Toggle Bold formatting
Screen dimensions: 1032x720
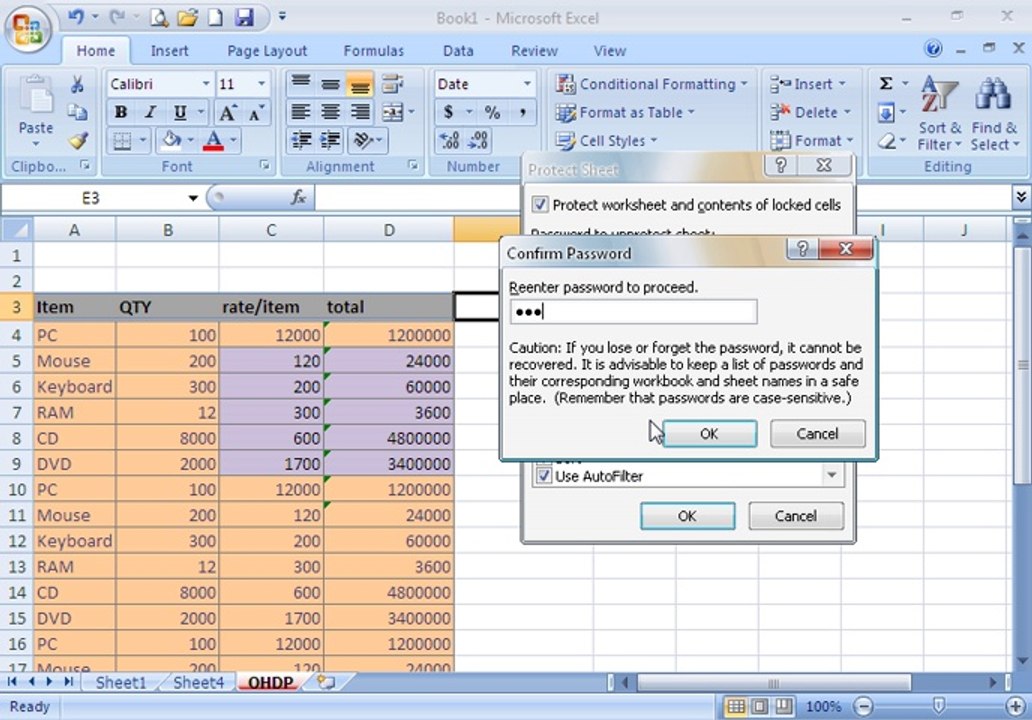120,113
